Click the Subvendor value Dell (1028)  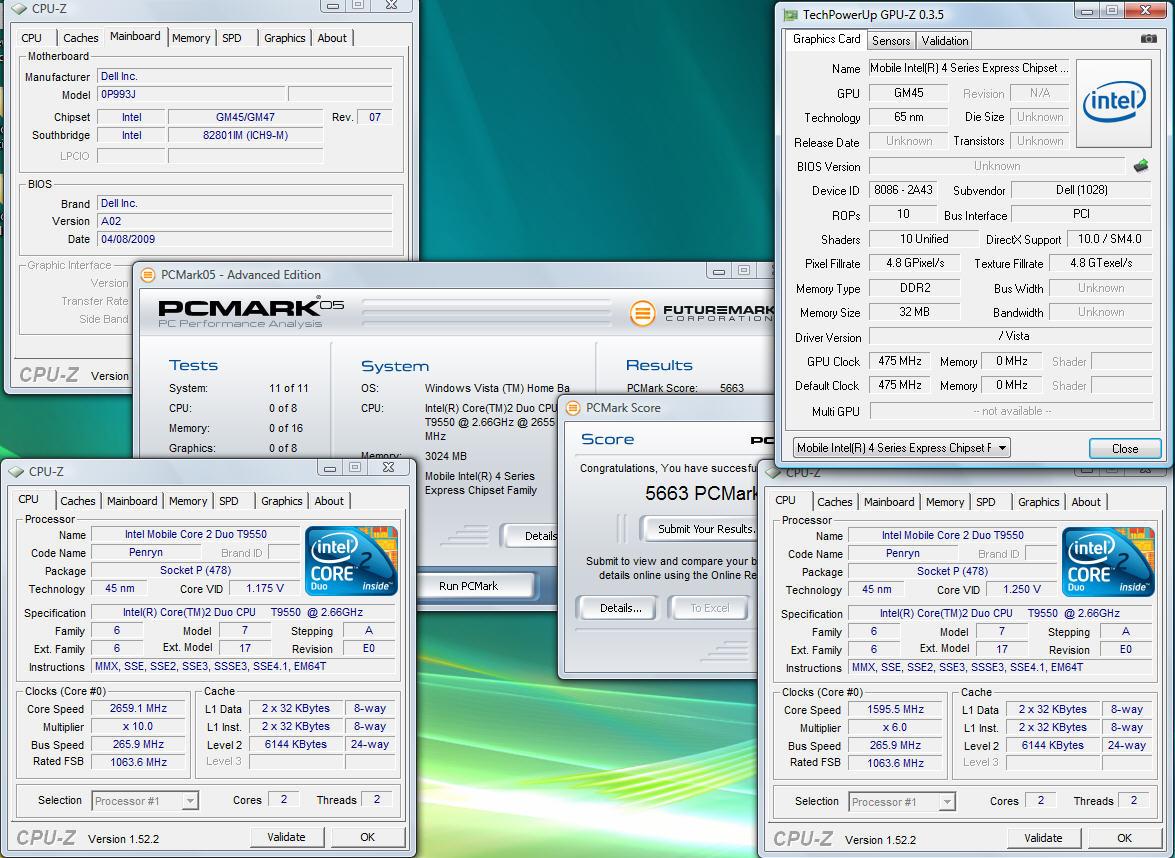coord(1081,190)
